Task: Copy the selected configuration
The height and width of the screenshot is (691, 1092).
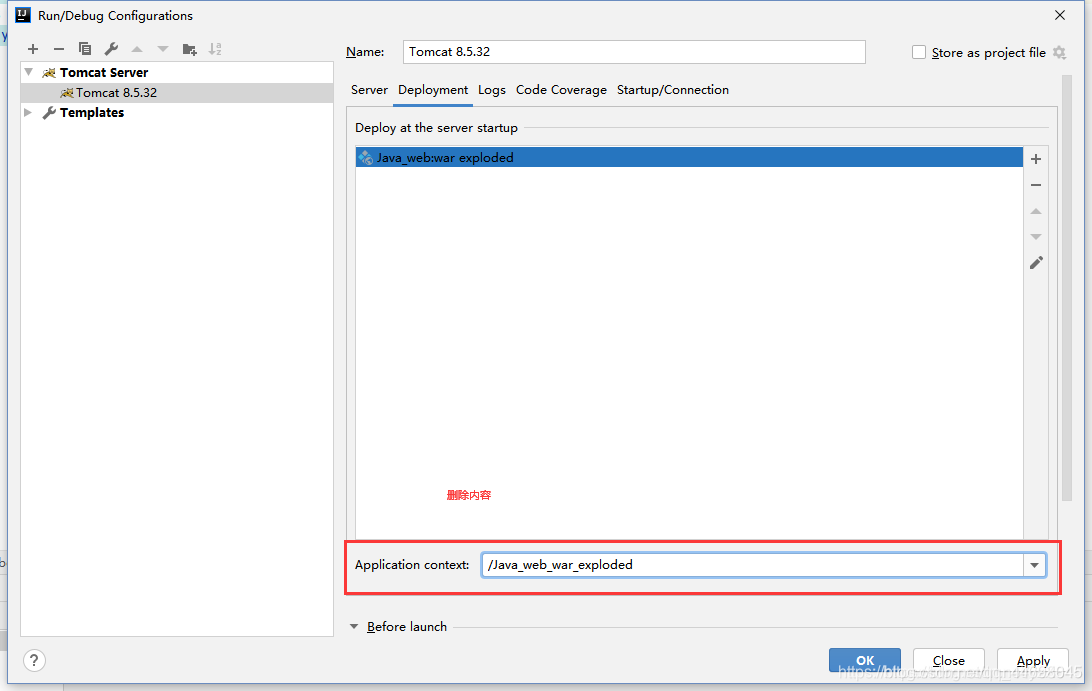Action: pos(85,49)
